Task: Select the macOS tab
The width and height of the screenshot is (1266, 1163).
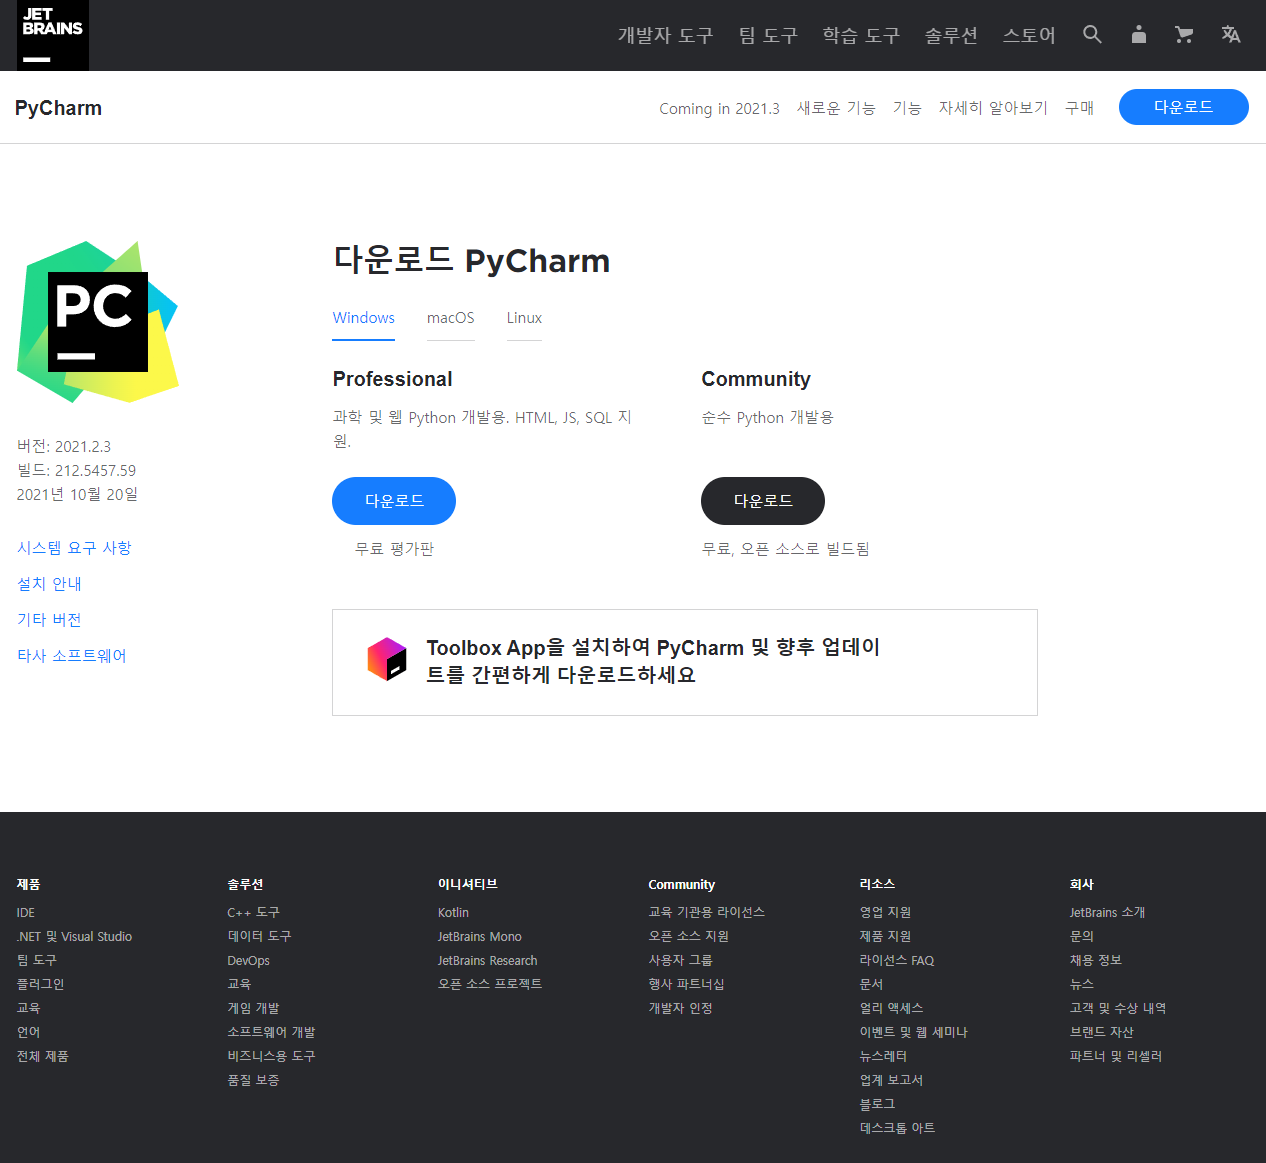Action: point(451,318)
